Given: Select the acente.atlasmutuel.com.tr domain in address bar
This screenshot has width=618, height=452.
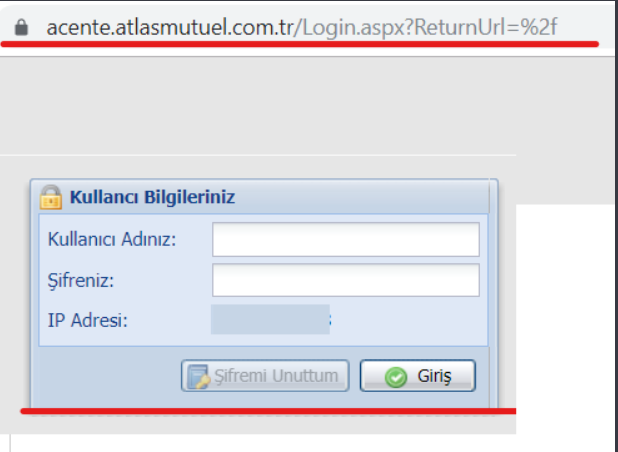Looking at the screenshot, I should coord(170,28).
